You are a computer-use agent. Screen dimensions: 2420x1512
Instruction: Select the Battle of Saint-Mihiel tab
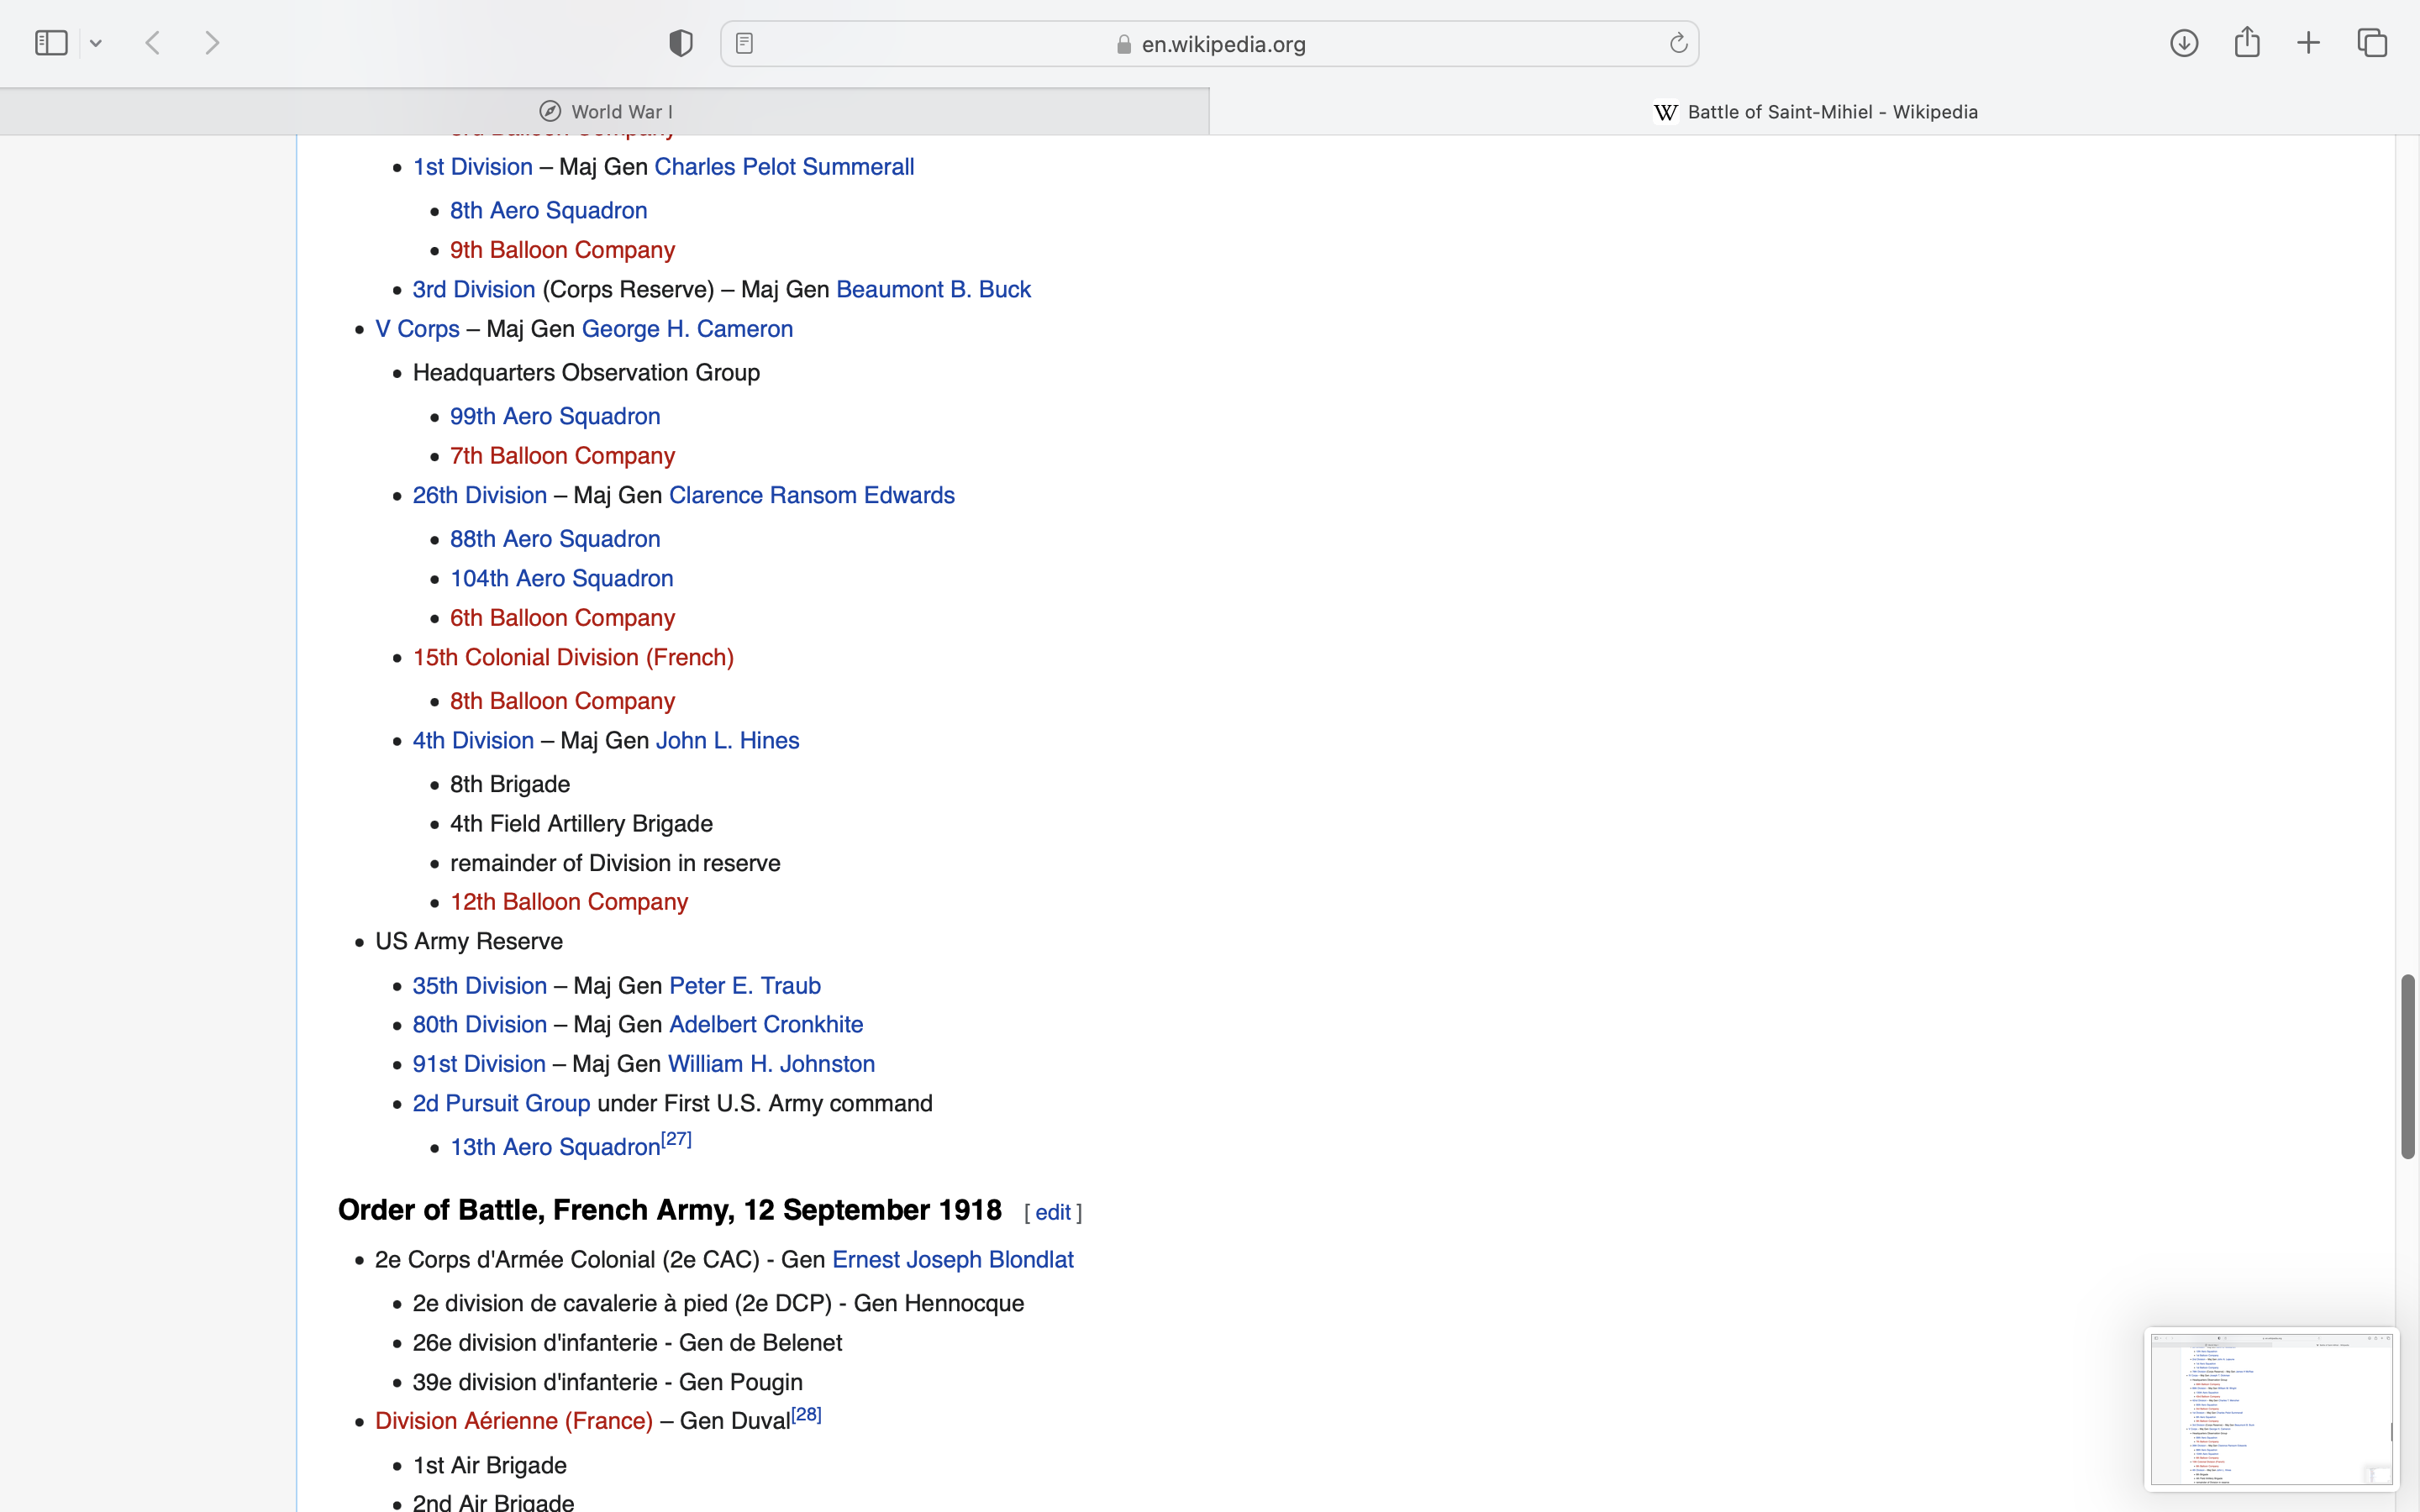[1815, 111]
